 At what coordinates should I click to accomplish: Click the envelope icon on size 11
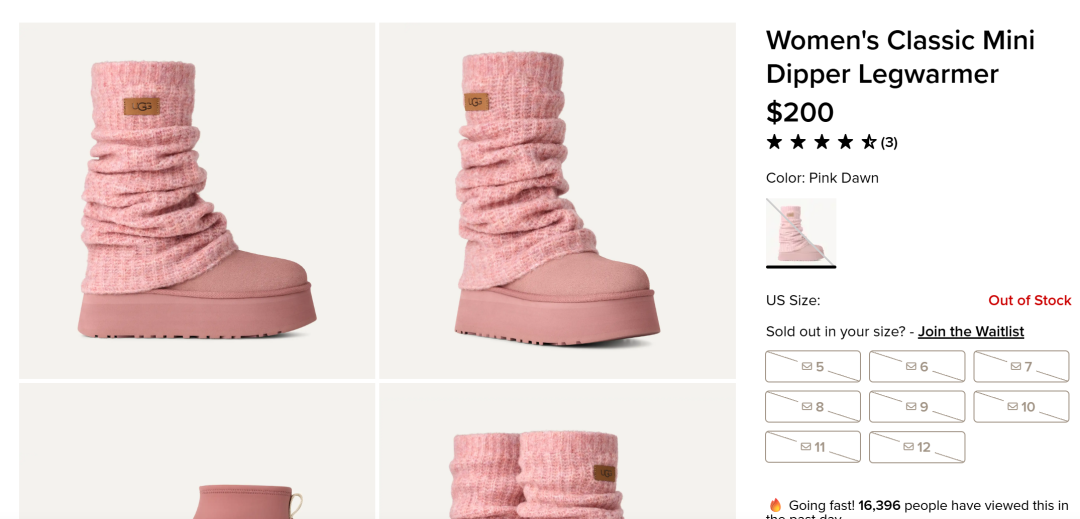coord(805,447)
